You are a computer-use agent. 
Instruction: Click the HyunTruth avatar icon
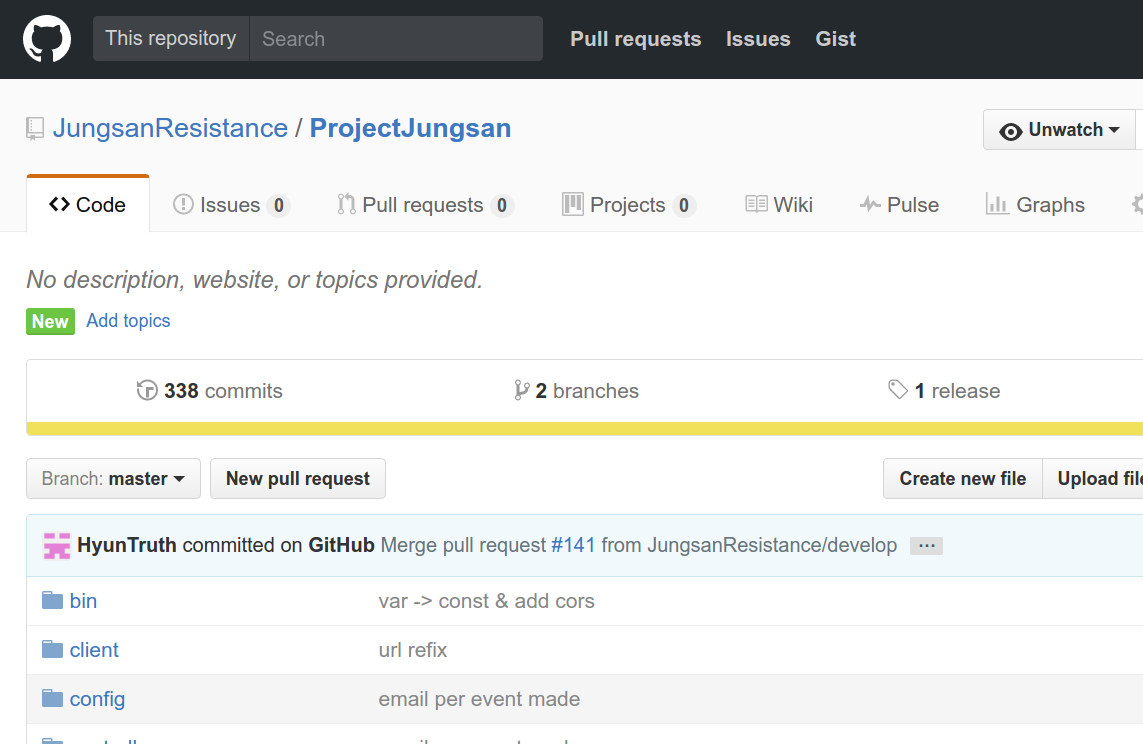pyautogui.click(x=57, y=546)
